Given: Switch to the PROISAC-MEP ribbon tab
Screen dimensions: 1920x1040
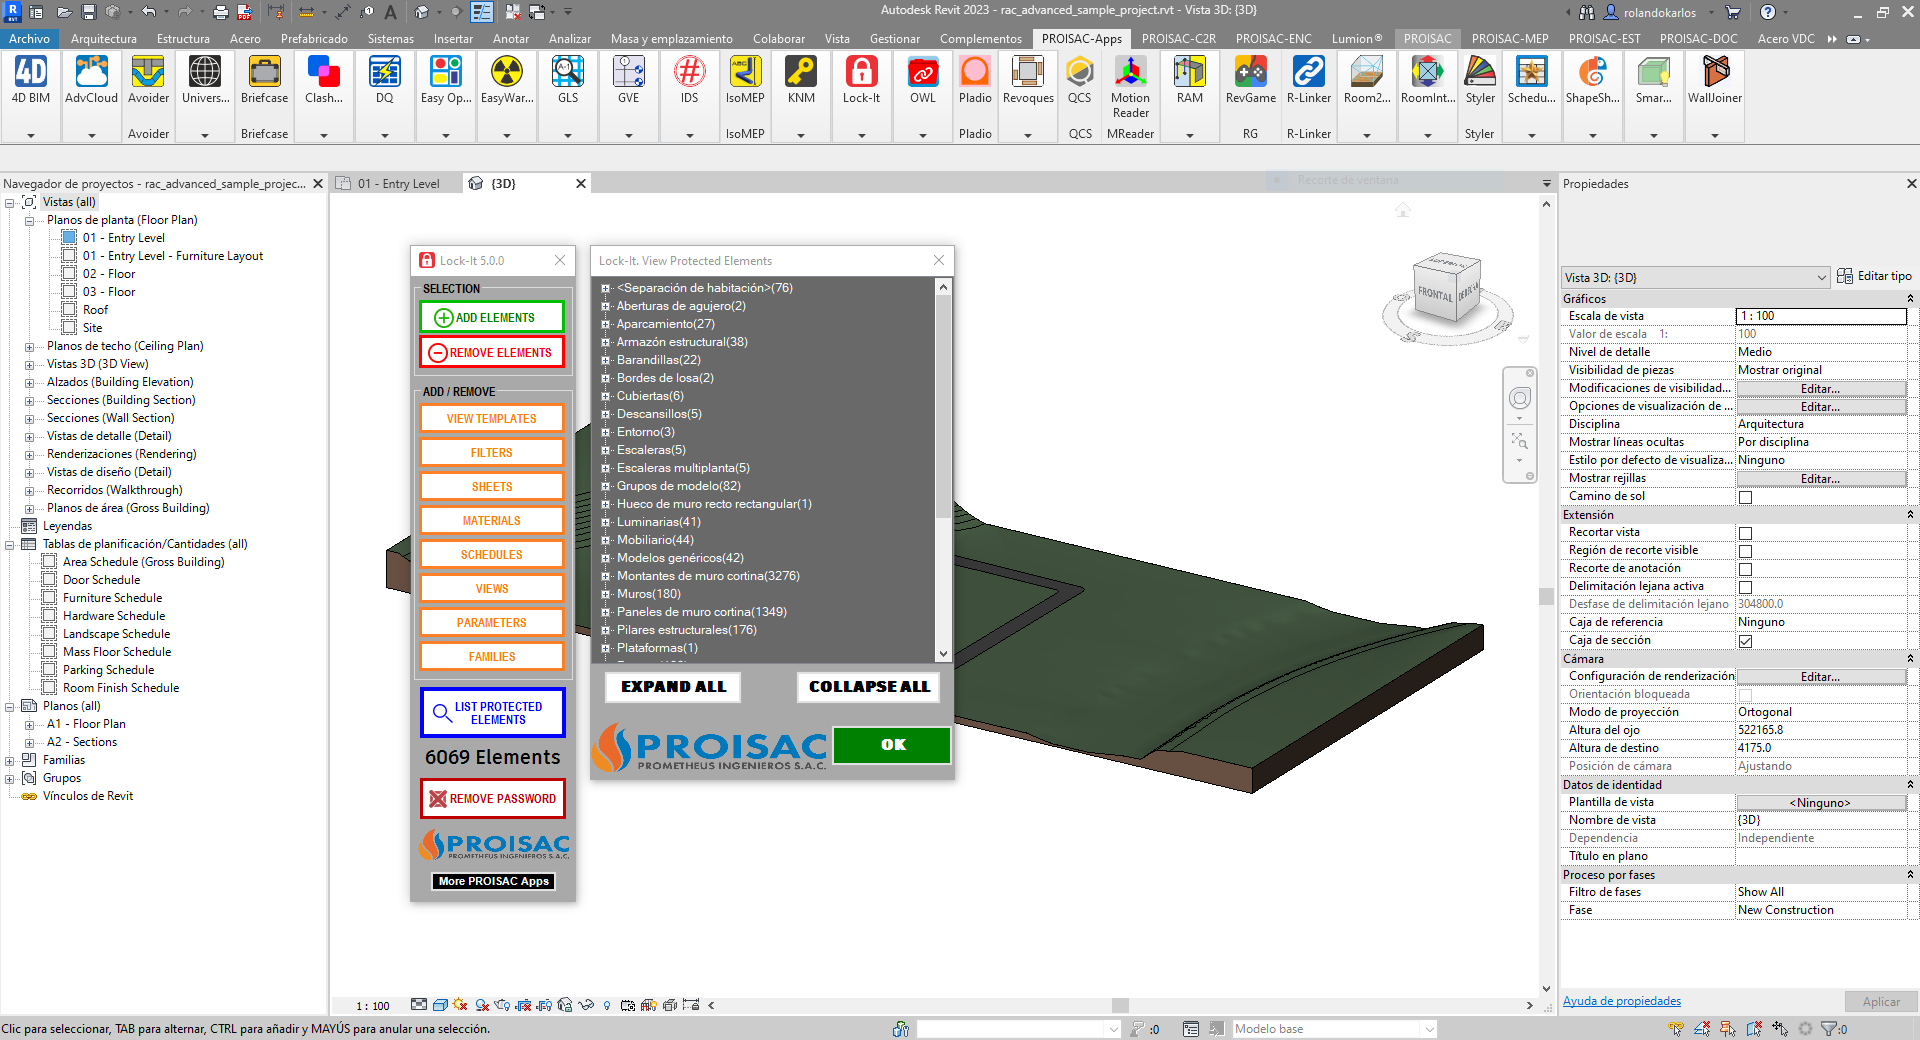Looking at the screenshot, I should pos(1510,39).
